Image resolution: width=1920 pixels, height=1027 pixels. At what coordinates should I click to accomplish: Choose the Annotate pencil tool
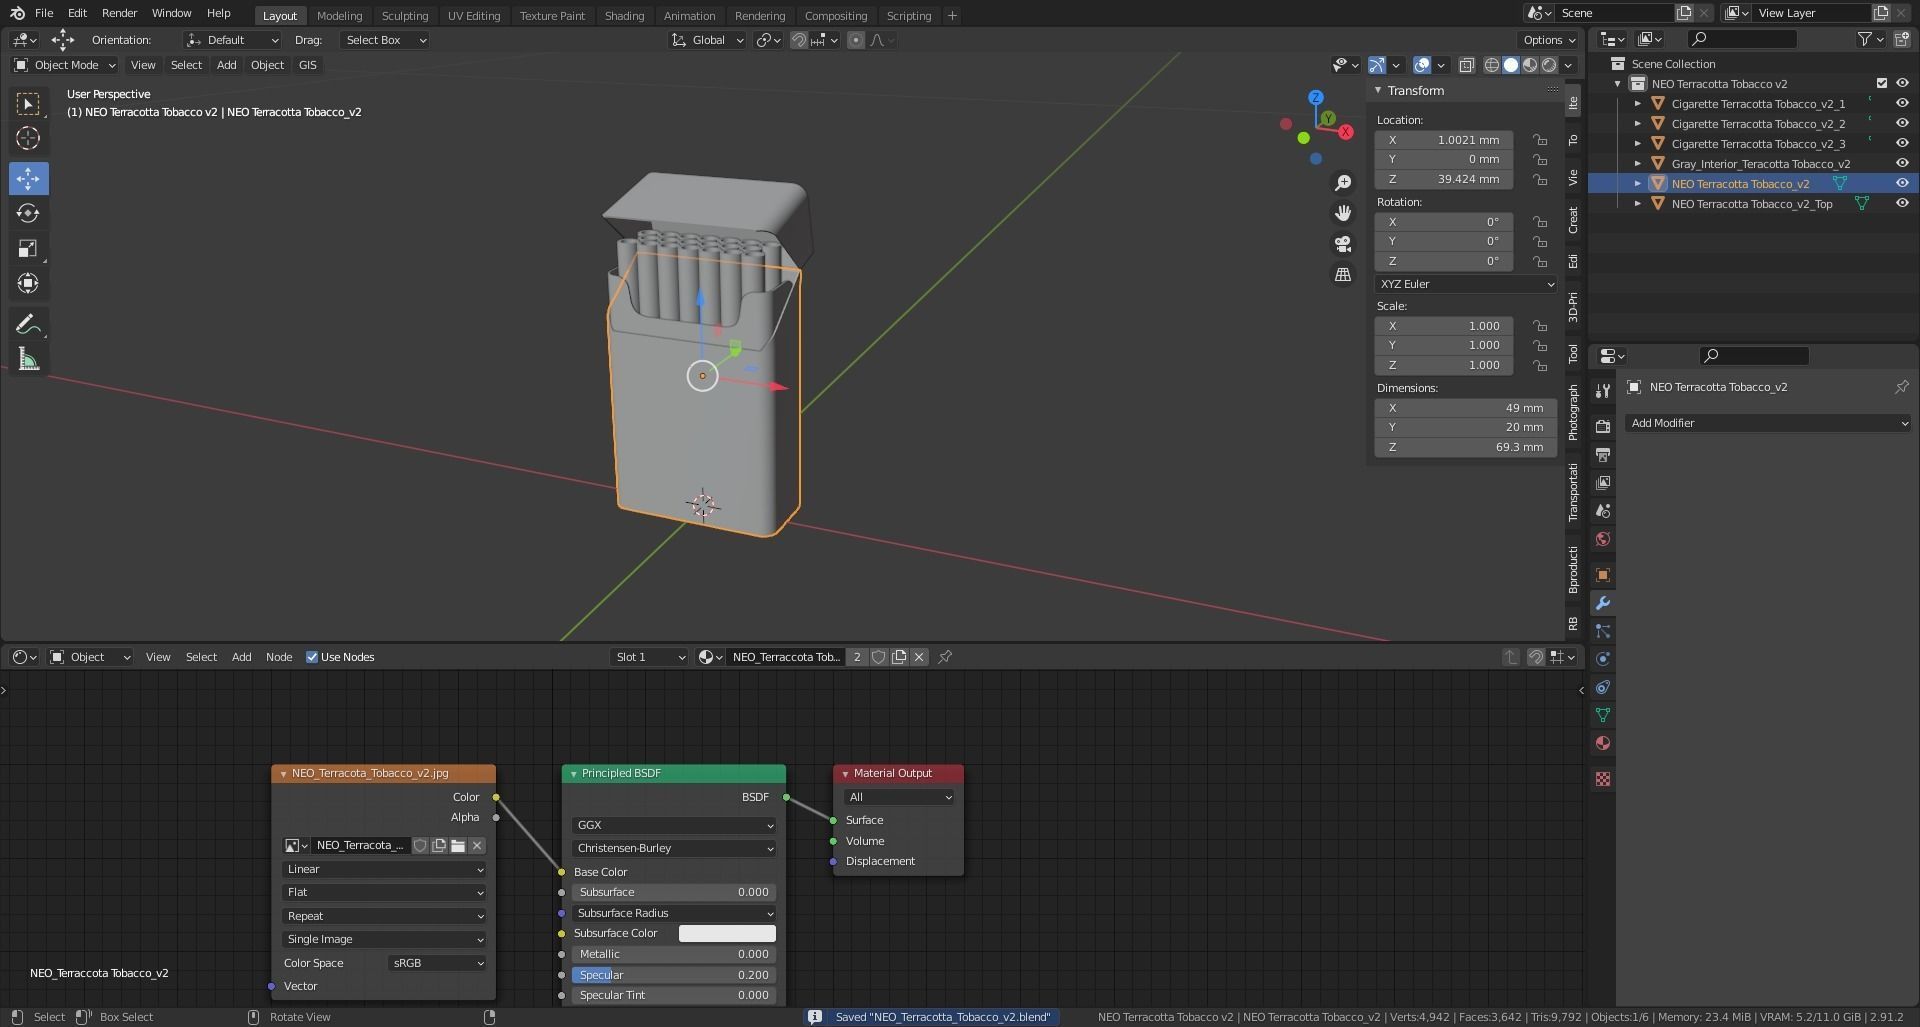tap(28, 324)
